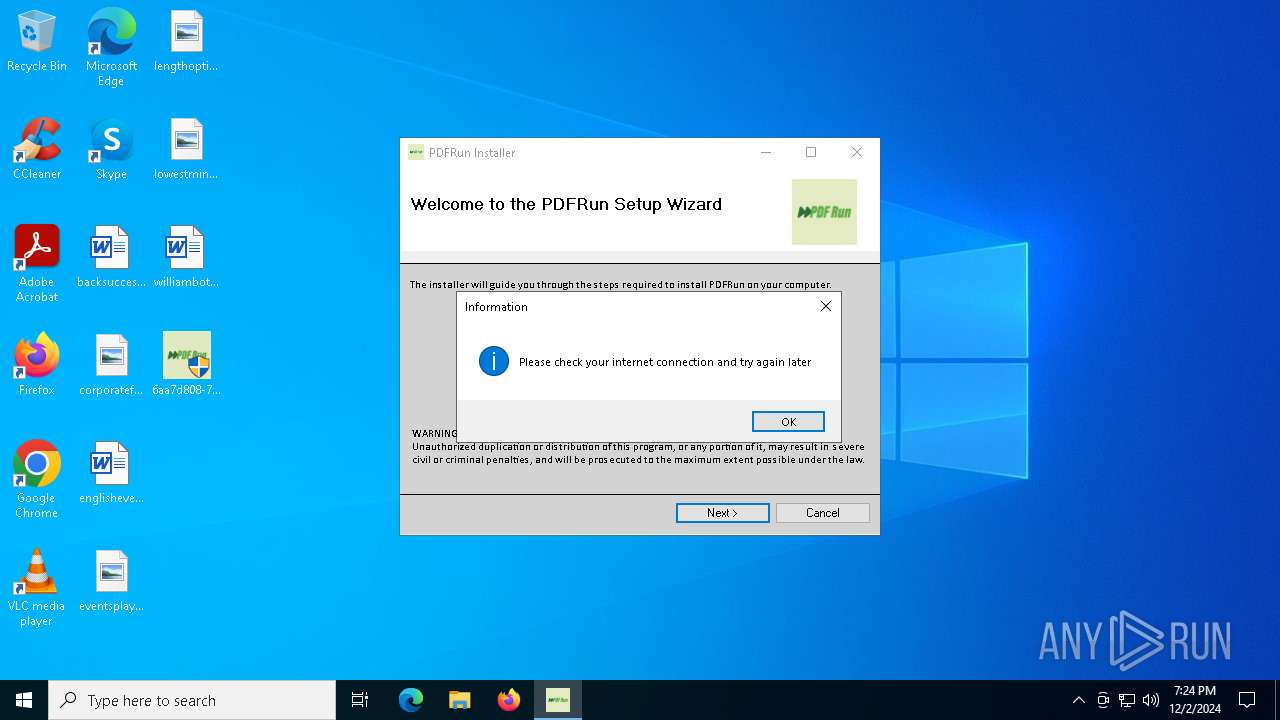Select the Skype desktop shortcut
This screenshot has height=720, width=1280.
[111, 150]
